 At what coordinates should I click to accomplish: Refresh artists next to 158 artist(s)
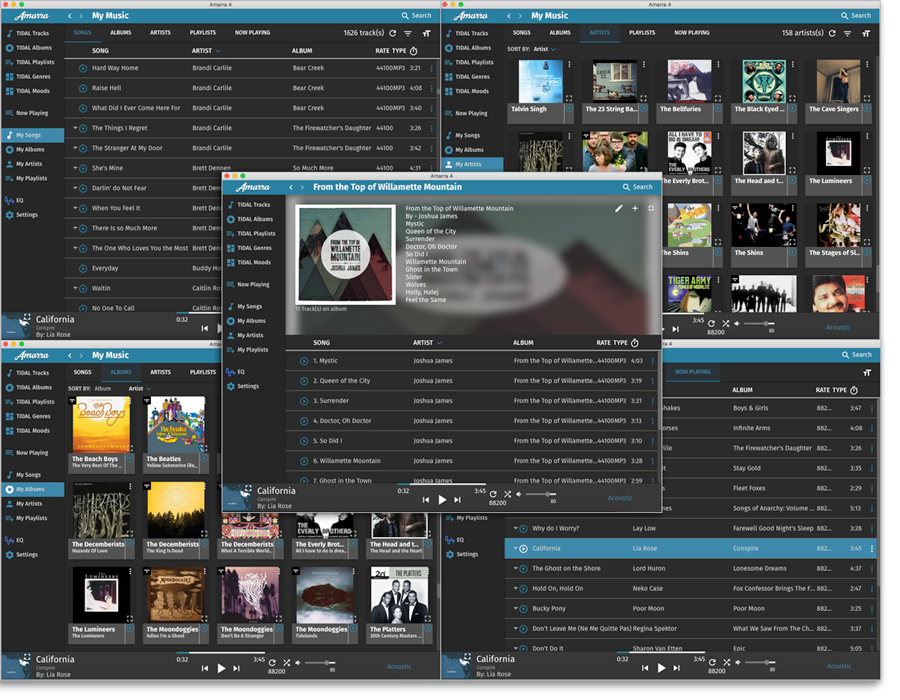click(x=832, y=33)
